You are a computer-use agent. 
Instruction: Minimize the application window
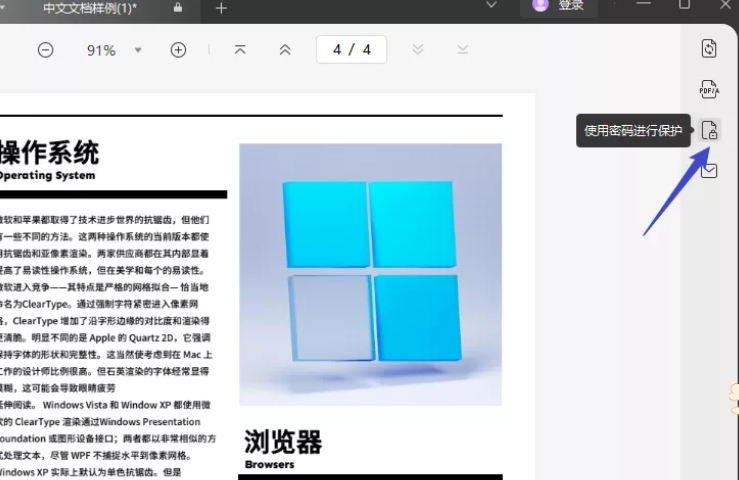tap(643, 4)
